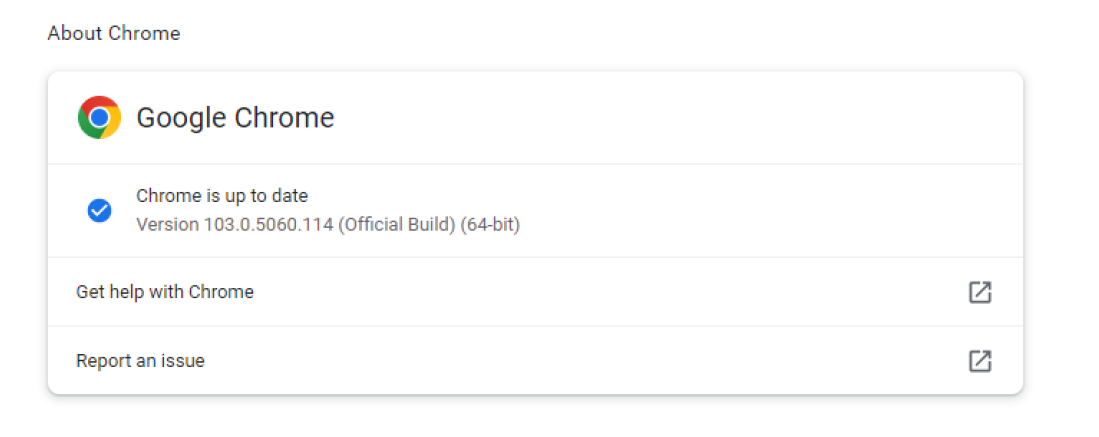Click the About Chrome page heading

pos(113,33)
